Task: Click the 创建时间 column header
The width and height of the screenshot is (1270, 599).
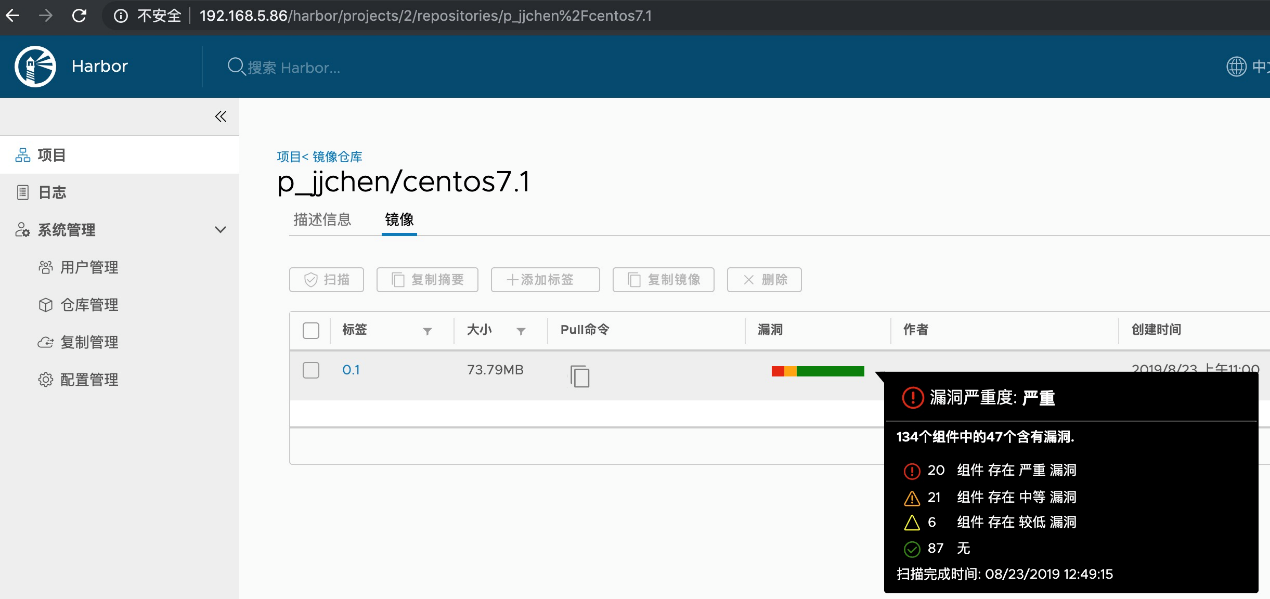Action: pos(1156,330)
